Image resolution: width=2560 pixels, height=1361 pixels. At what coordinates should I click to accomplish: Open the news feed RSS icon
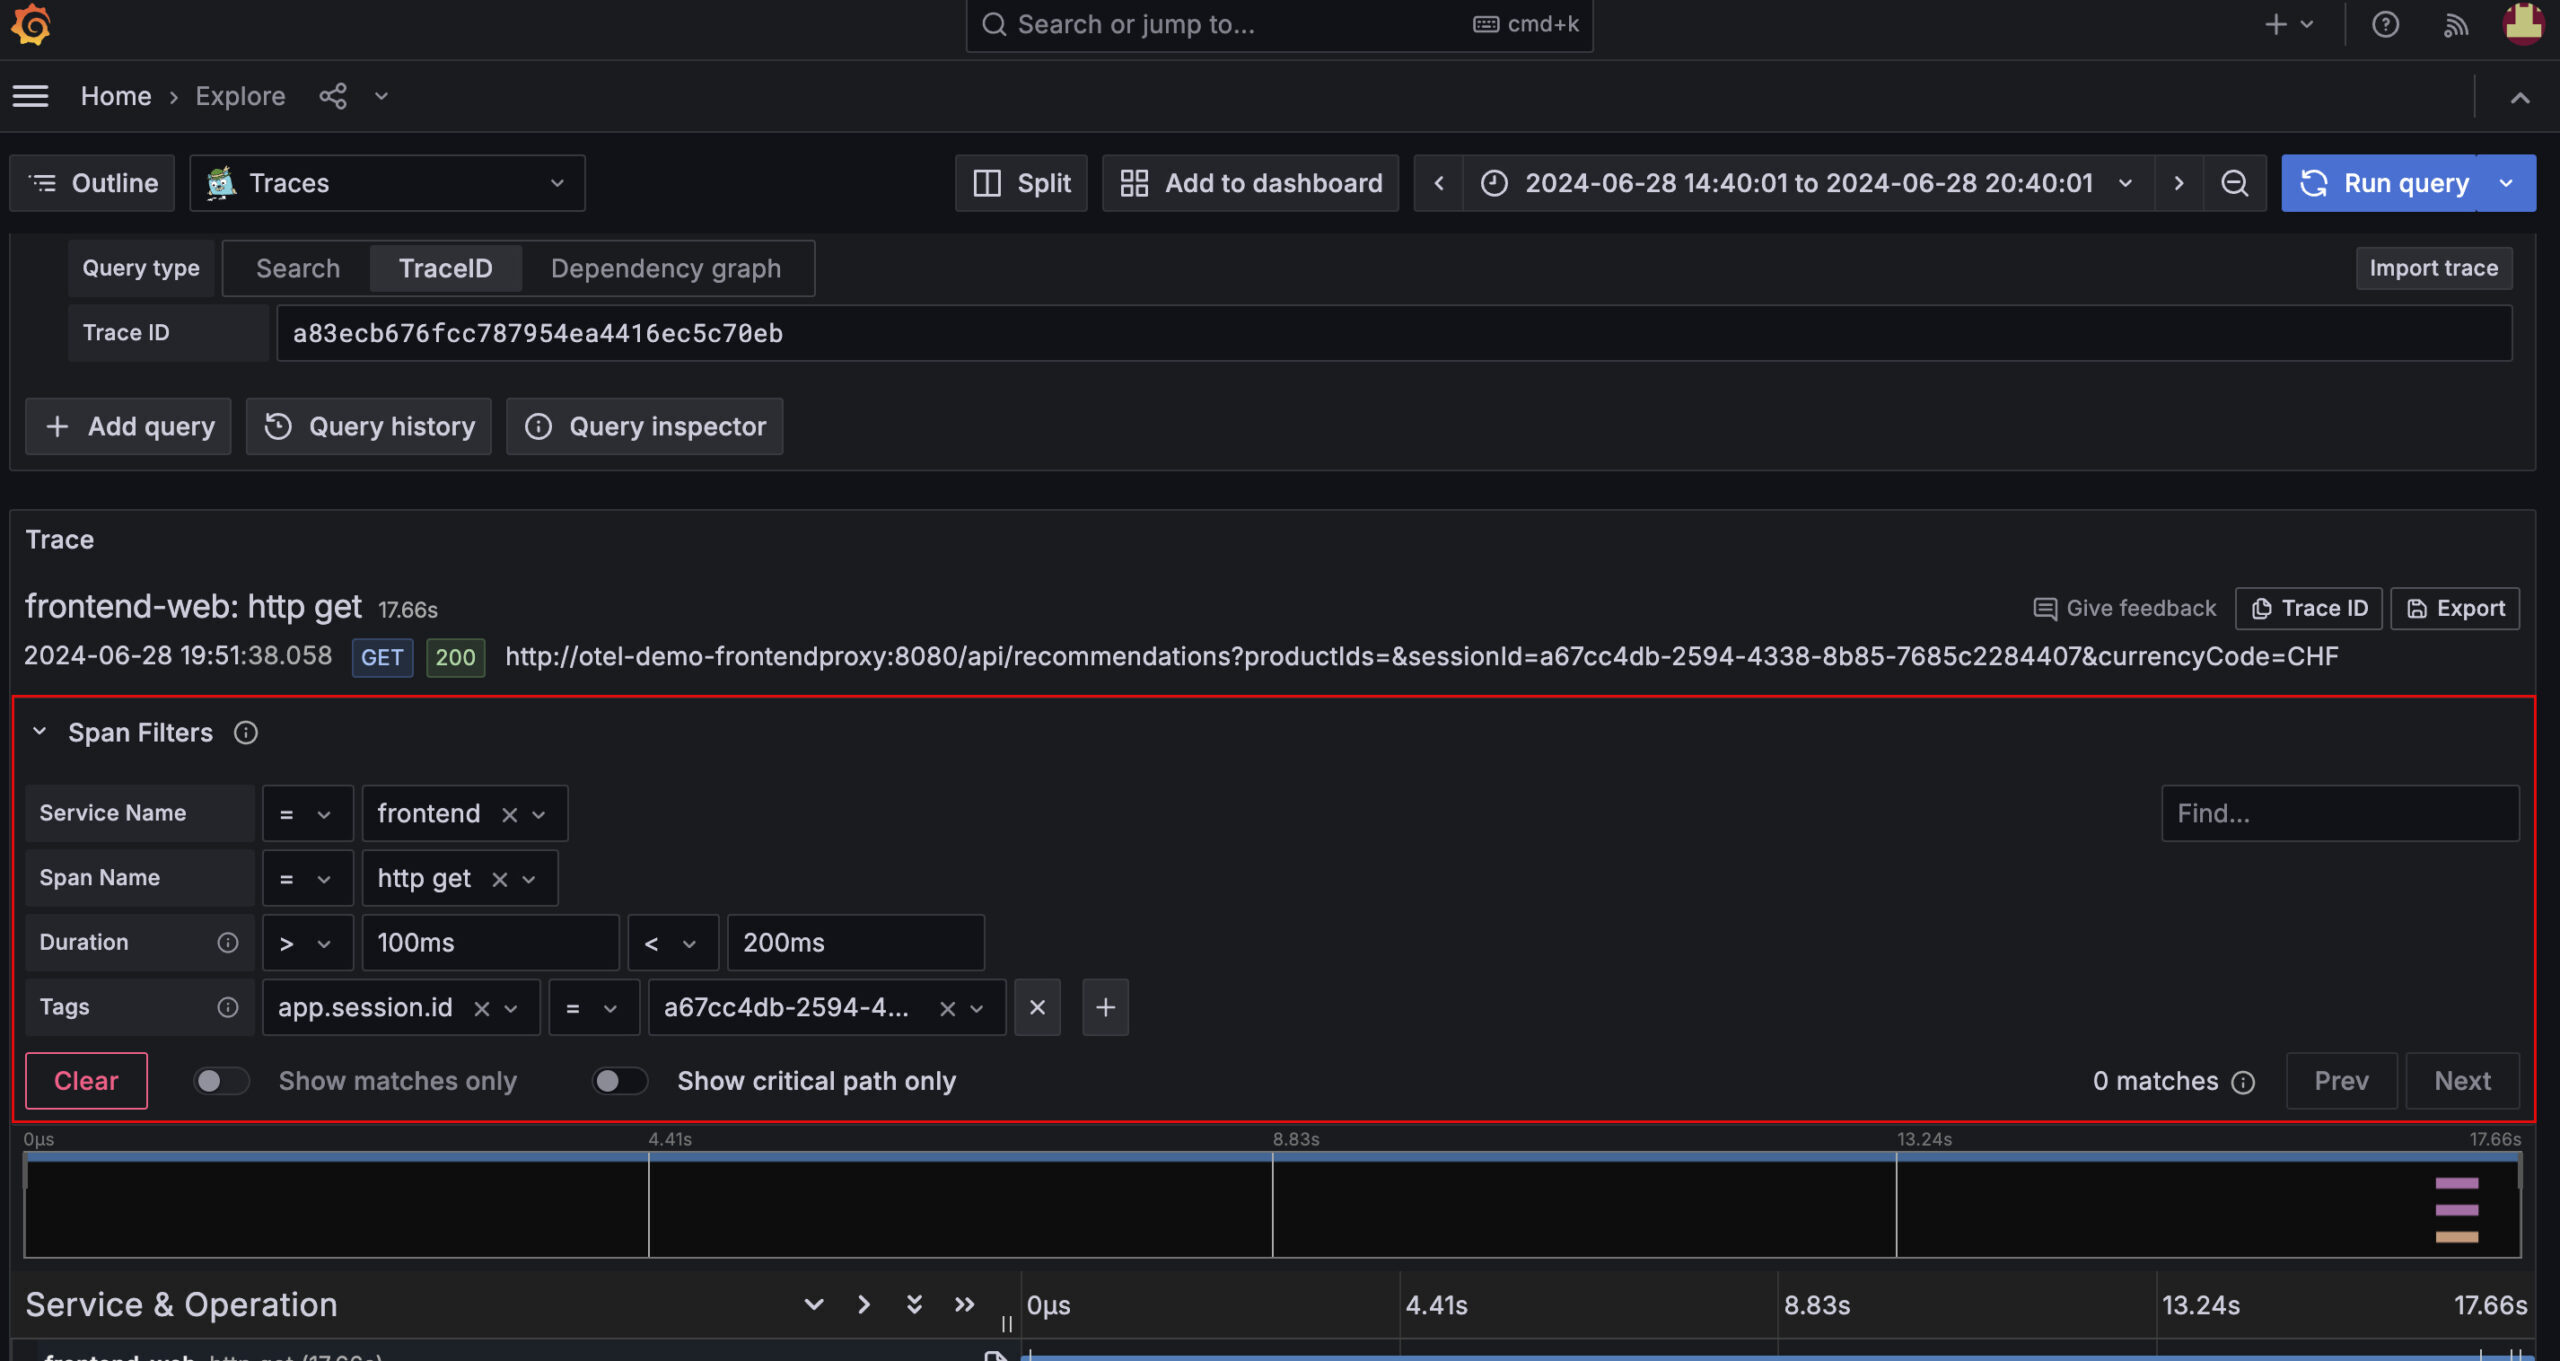point(2455,24)
